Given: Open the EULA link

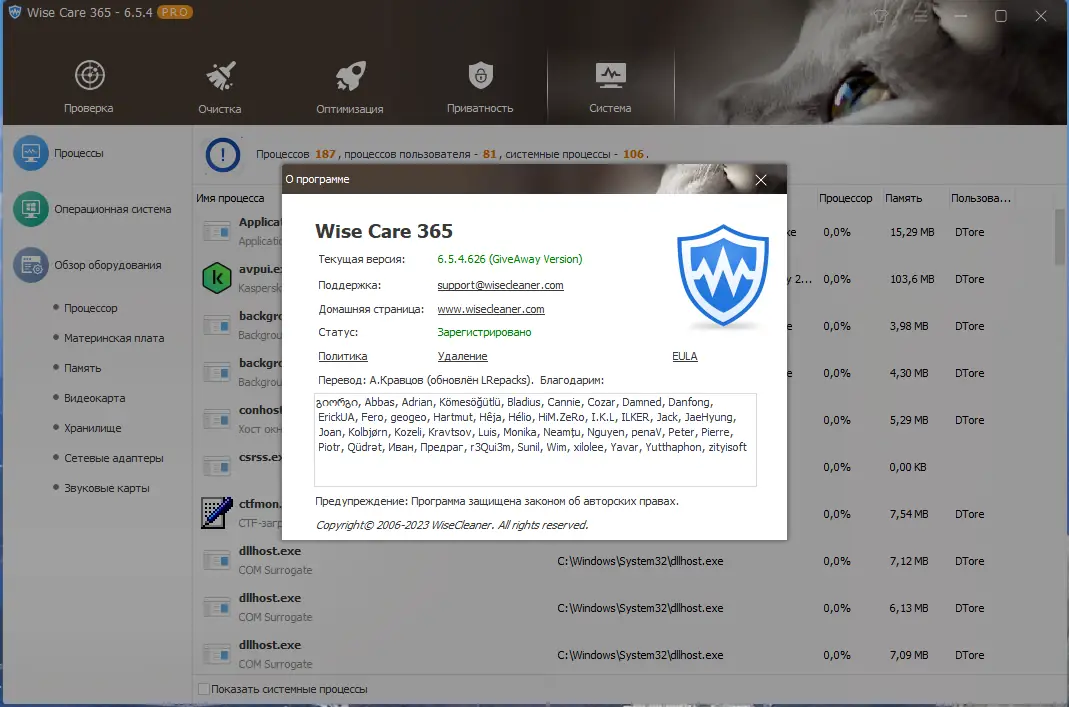Looking at the screenshot, I should pos(684,356).
